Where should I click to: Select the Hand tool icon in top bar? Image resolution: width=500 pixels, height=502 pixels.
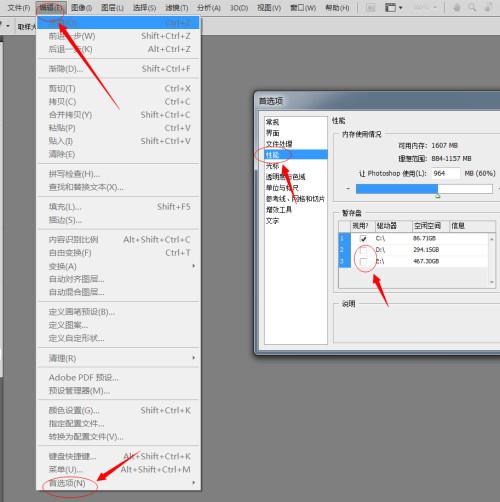click(x=457, y=7)
